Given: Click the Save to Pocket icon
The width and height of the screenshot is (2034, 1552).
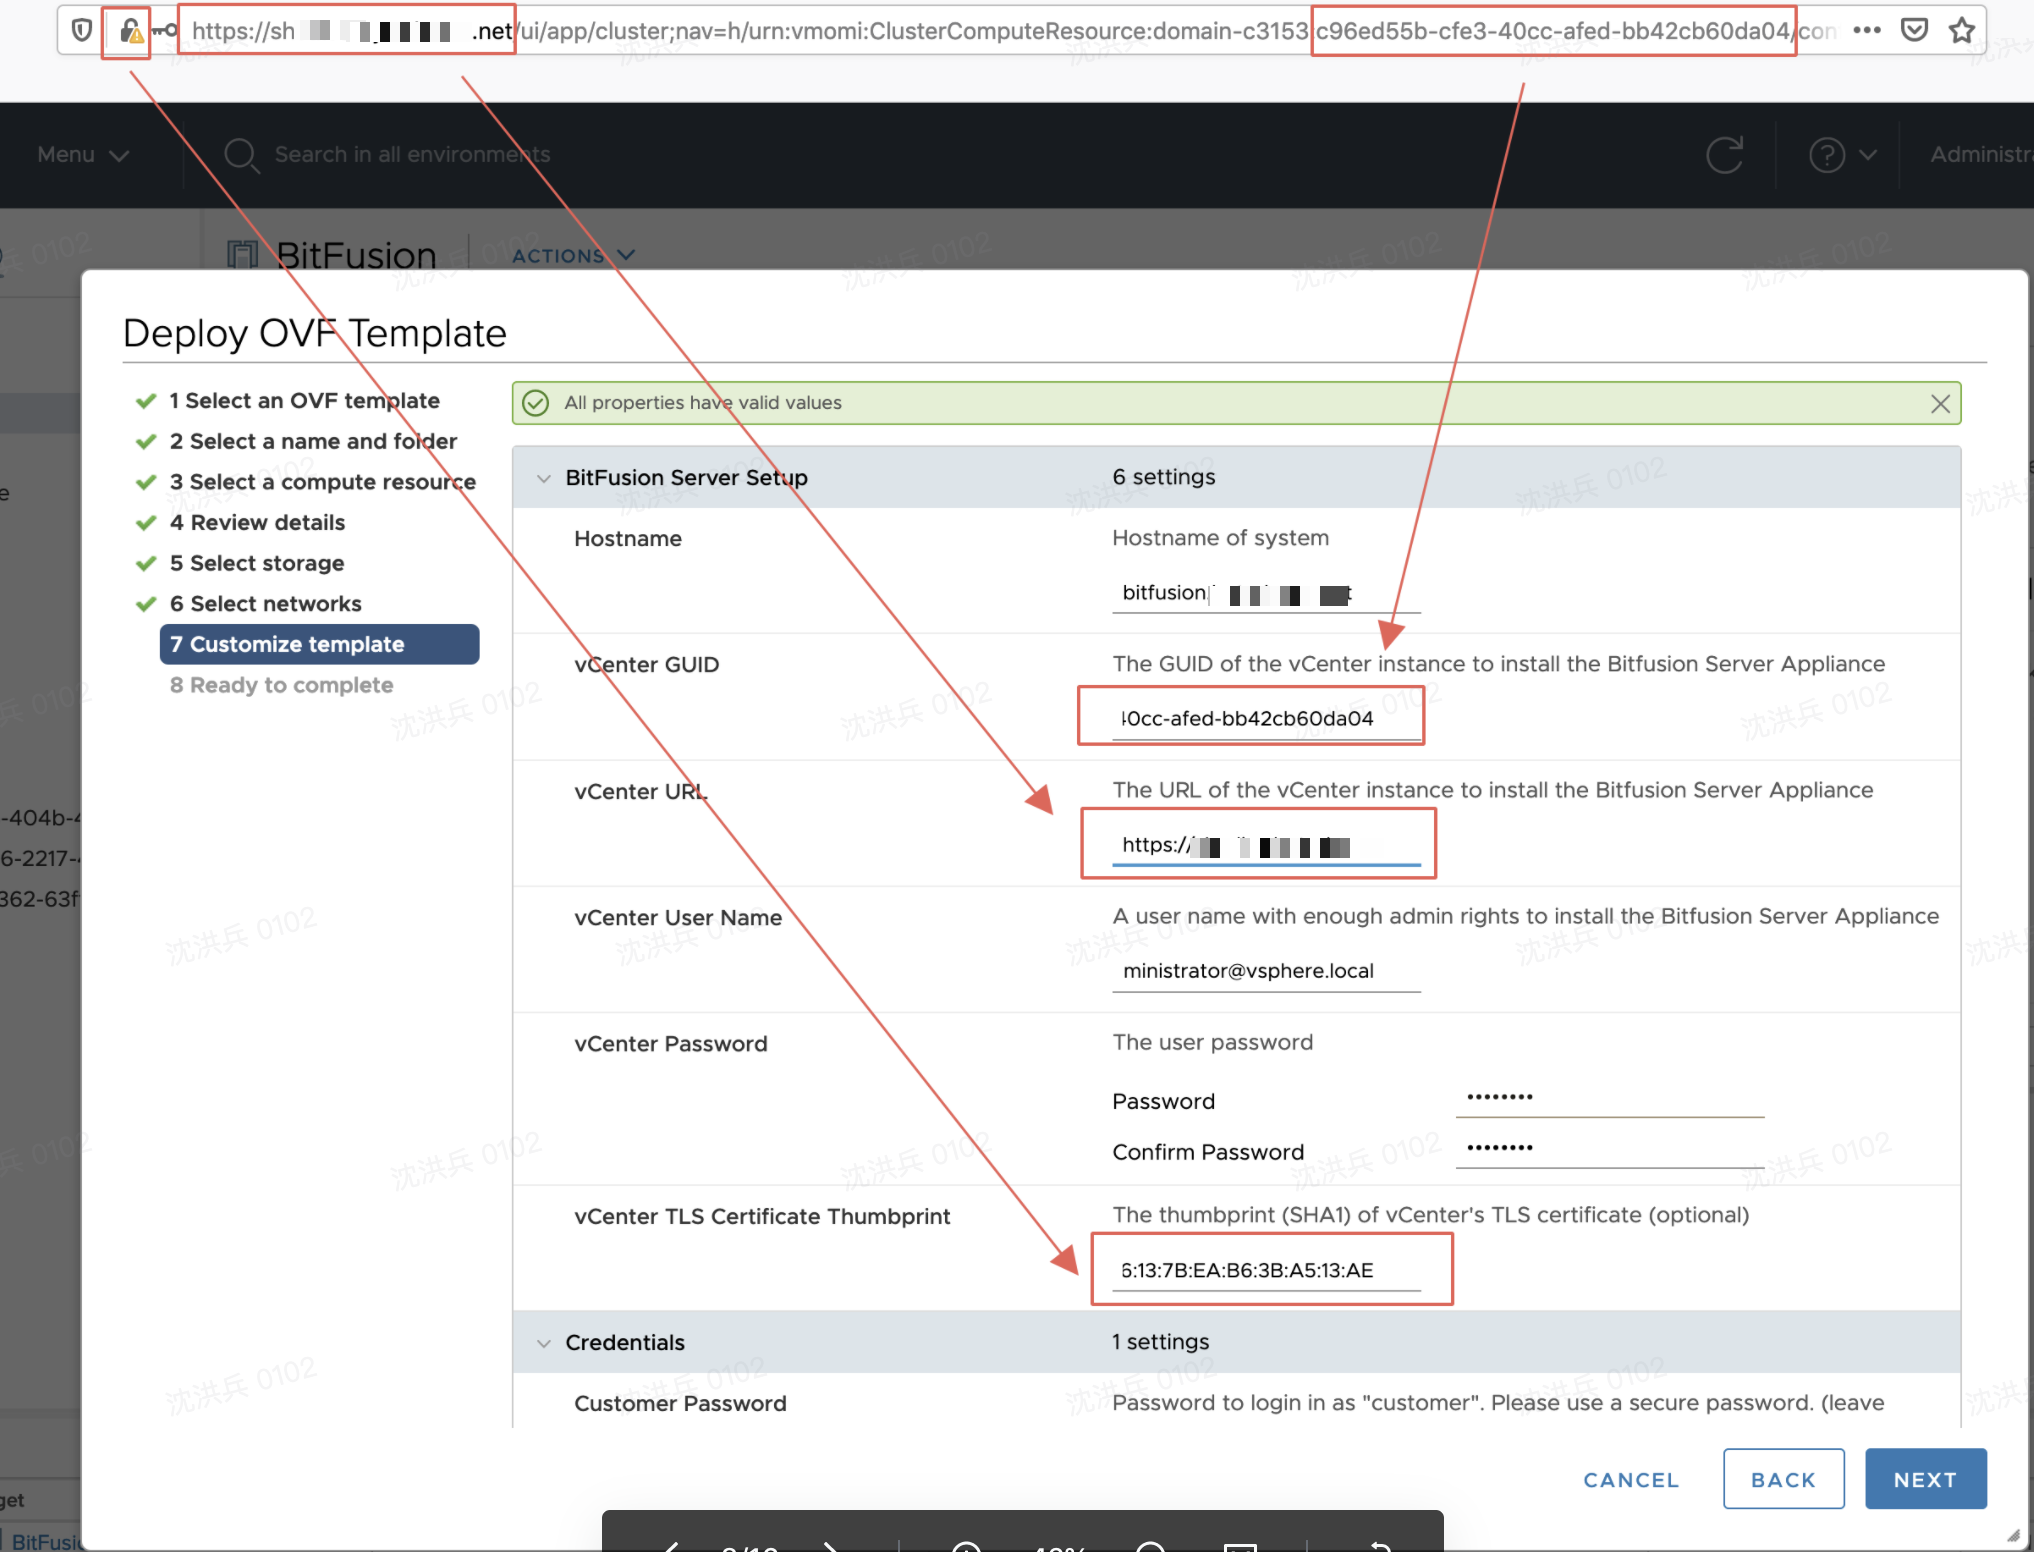Looking at the screenshot, I should tap(1914, 30).
